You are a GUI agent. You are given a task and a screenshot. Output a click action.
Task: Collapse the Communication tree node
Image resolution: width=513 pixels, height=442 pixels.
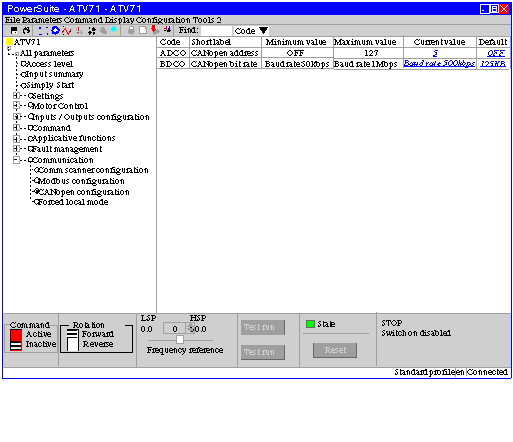pyautogui.click(x=16, y=160)
